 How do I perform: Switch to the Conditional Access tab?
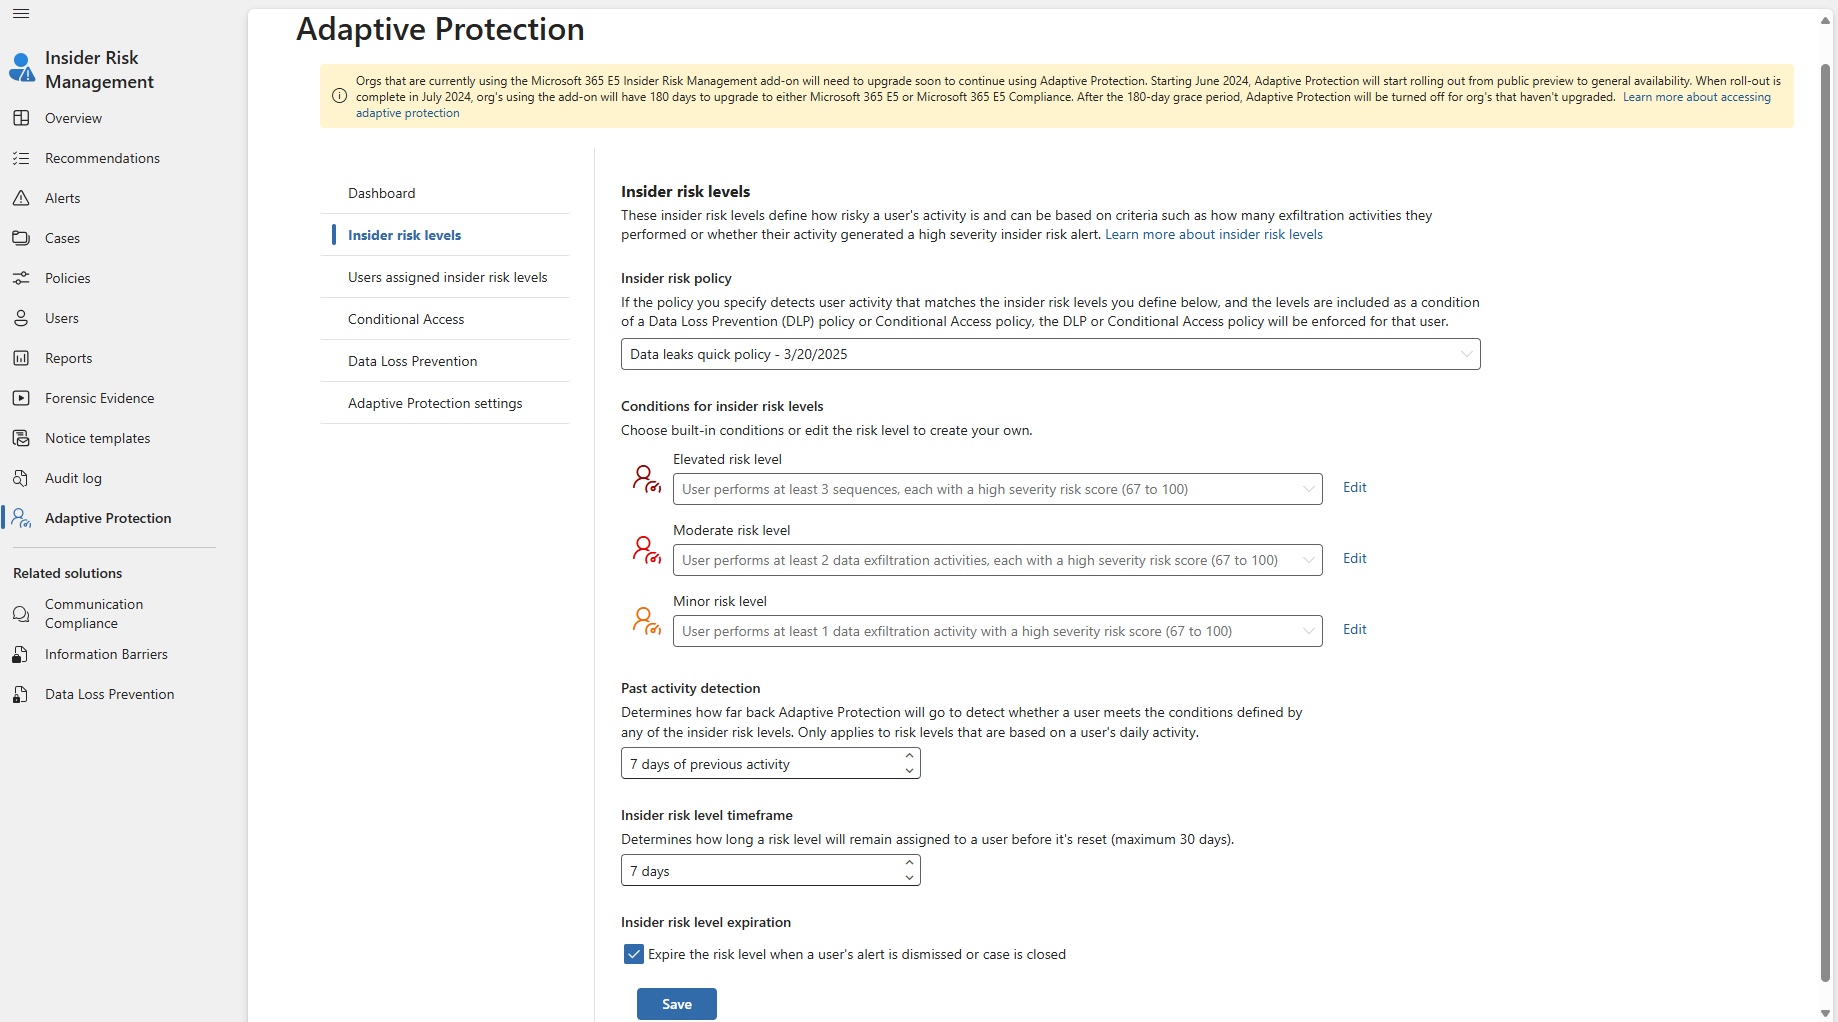406,319
